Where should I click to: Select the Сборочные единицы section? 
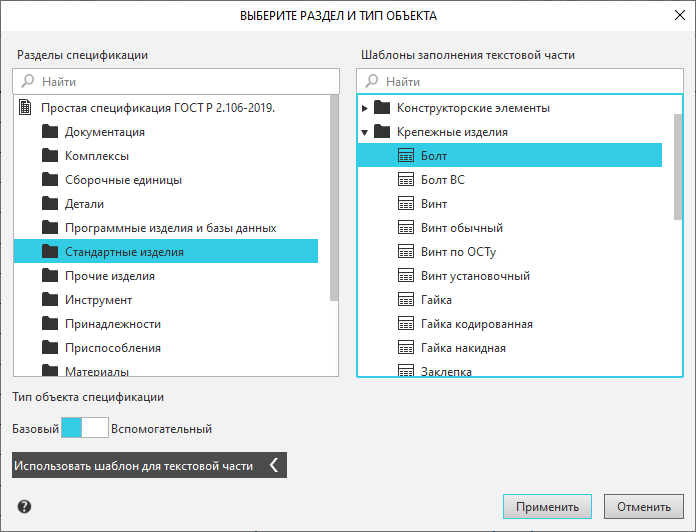pyautogui.click(x=123, y=180)
